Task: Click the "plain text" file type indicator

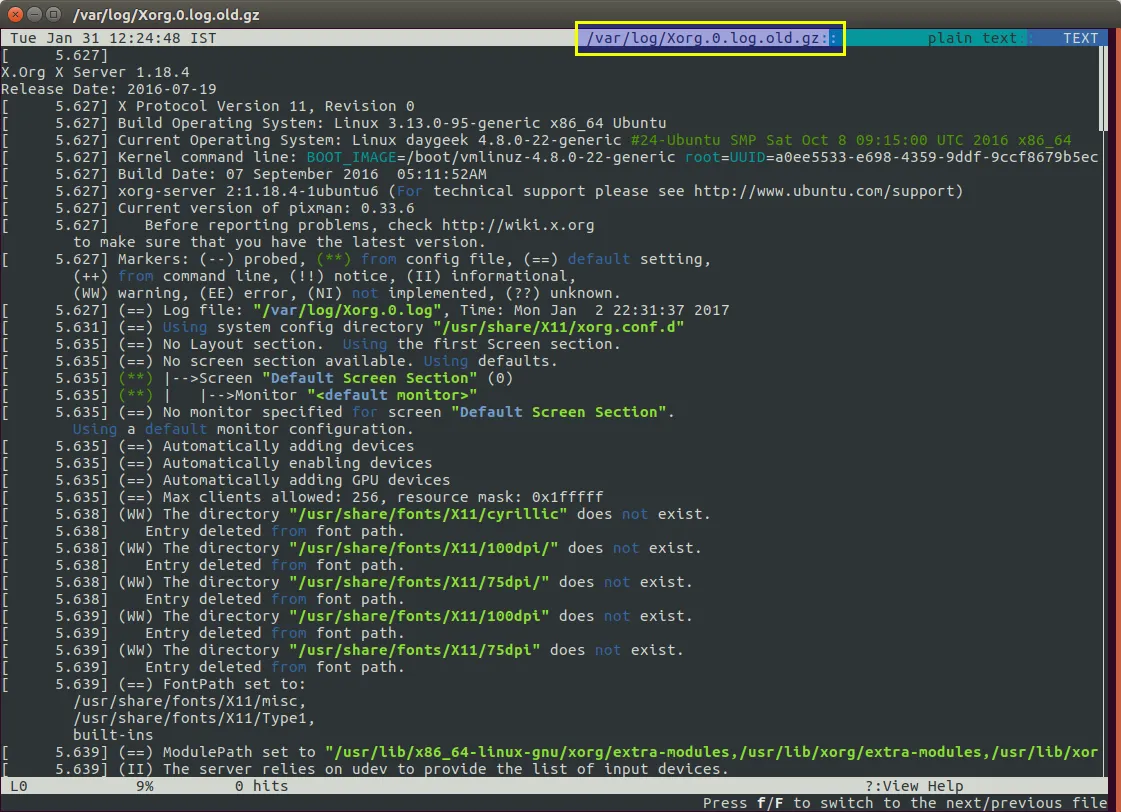Action: (971, 38)
